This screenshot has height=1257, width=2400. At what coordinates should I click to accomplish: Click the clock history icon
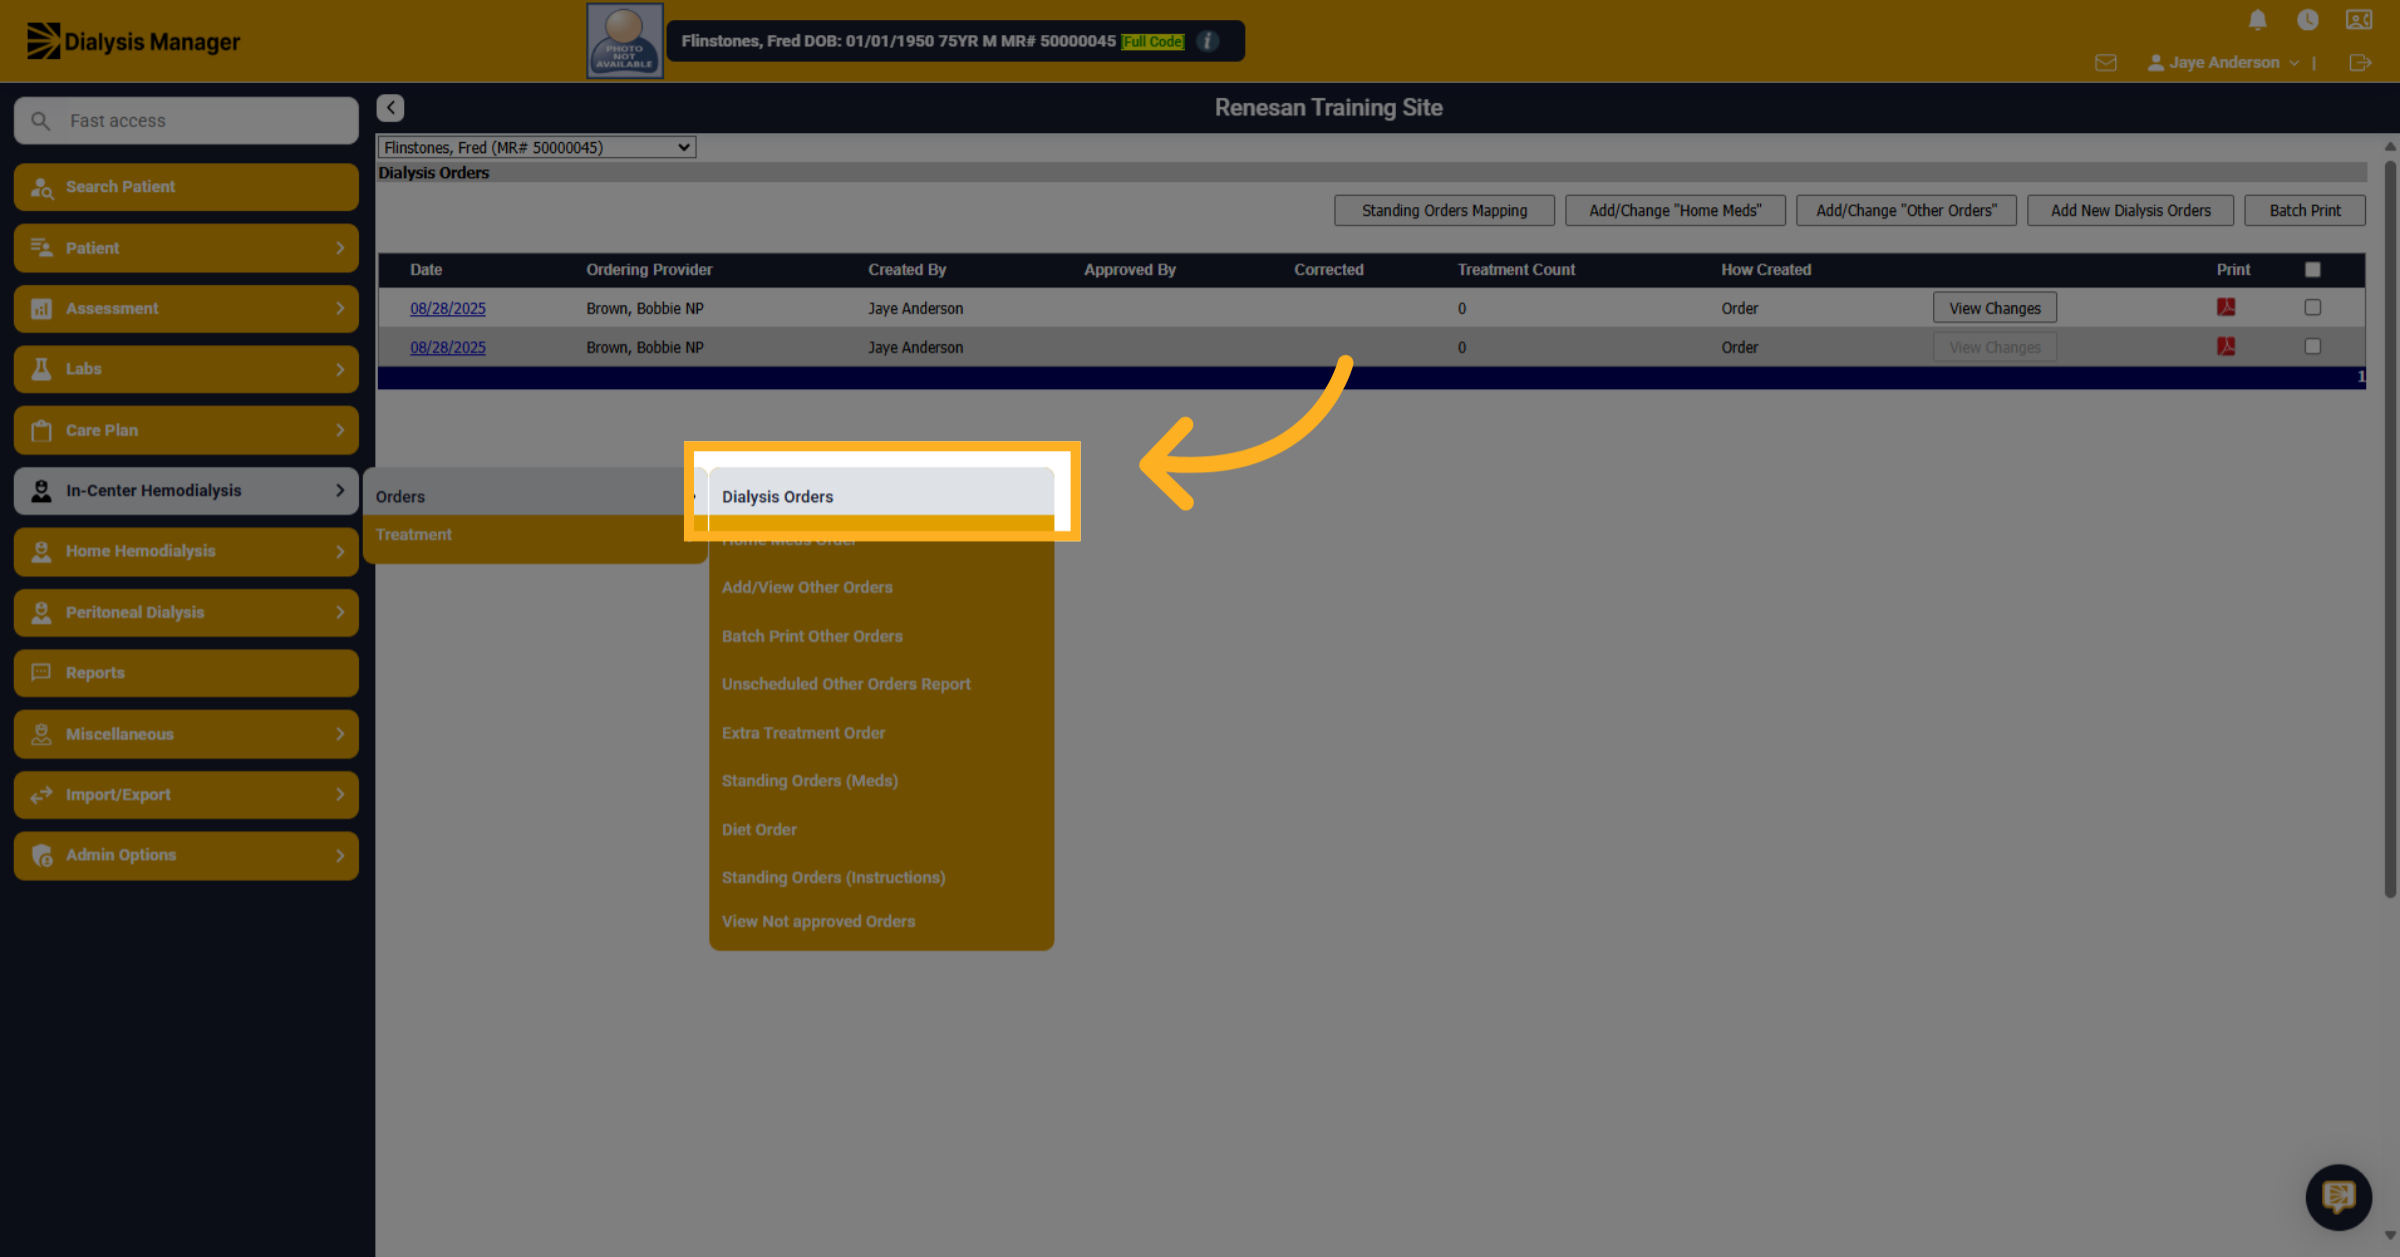point(2307,20)
